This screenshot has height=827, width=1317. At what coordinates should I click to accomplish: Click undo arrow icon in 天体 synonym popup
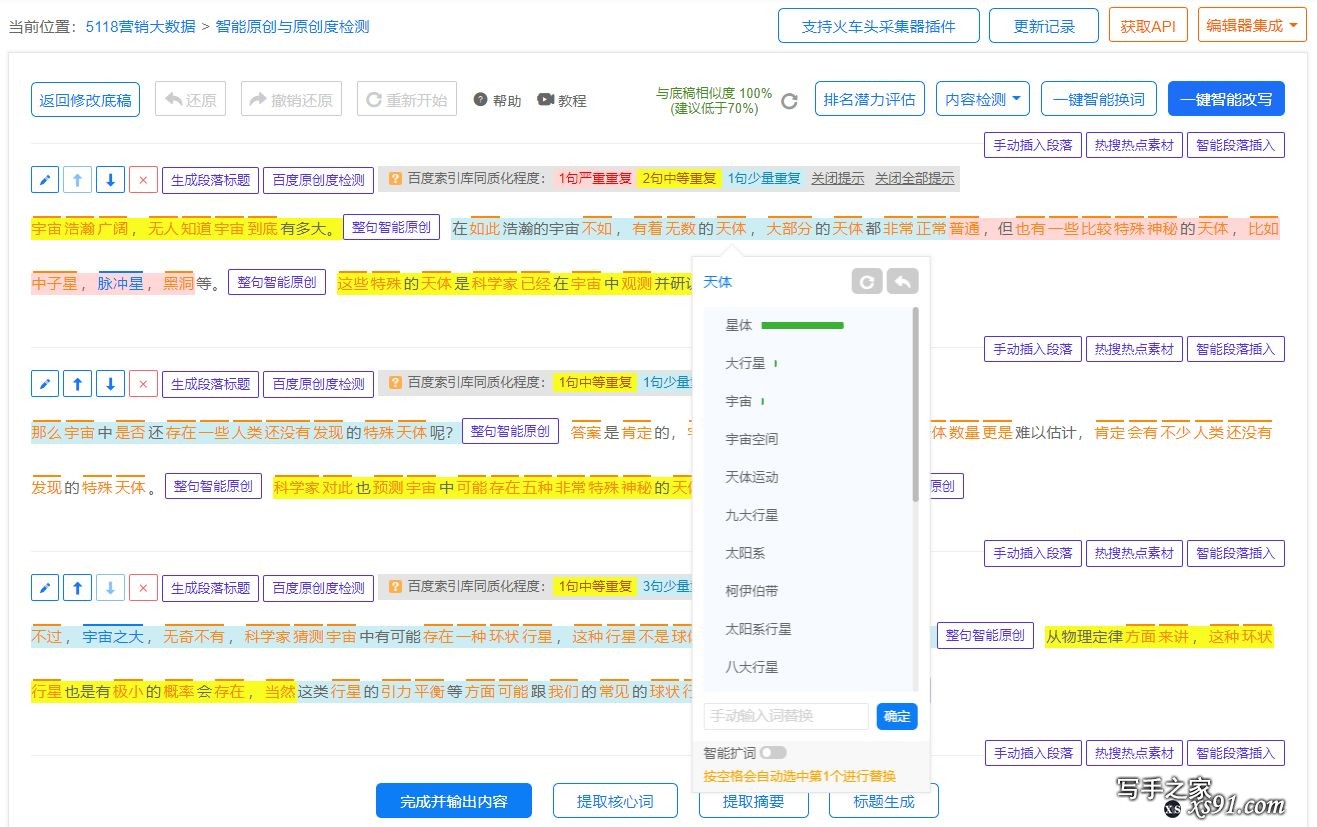[x=902, y=282]
